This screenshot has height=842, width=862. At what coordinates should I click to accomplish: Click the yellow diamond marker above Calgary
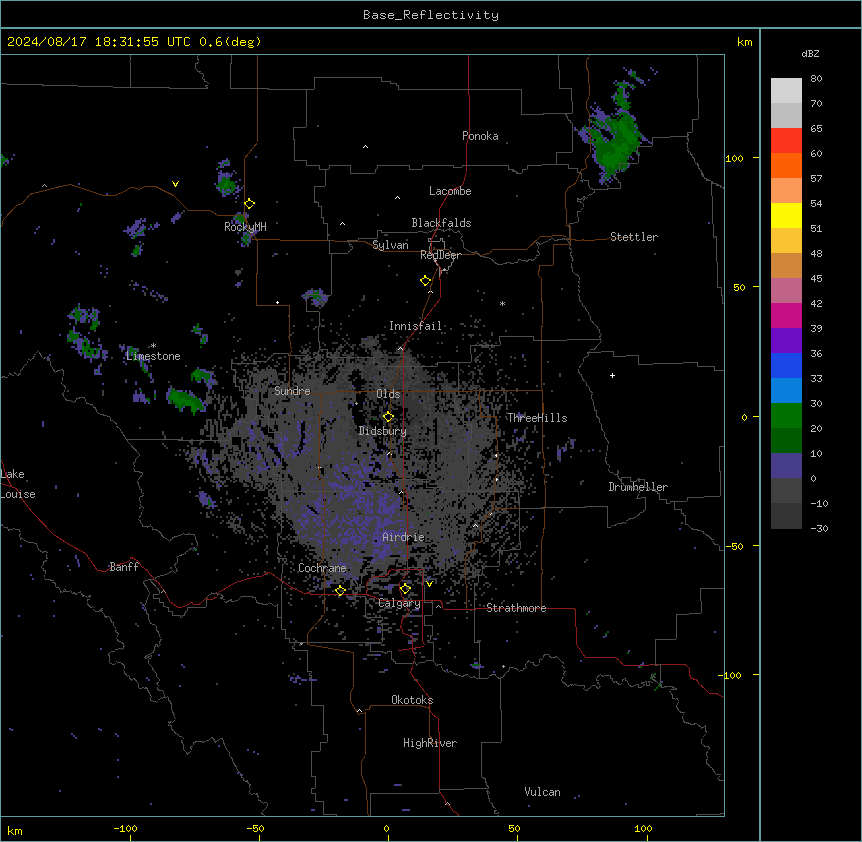[x=405, y=589]
